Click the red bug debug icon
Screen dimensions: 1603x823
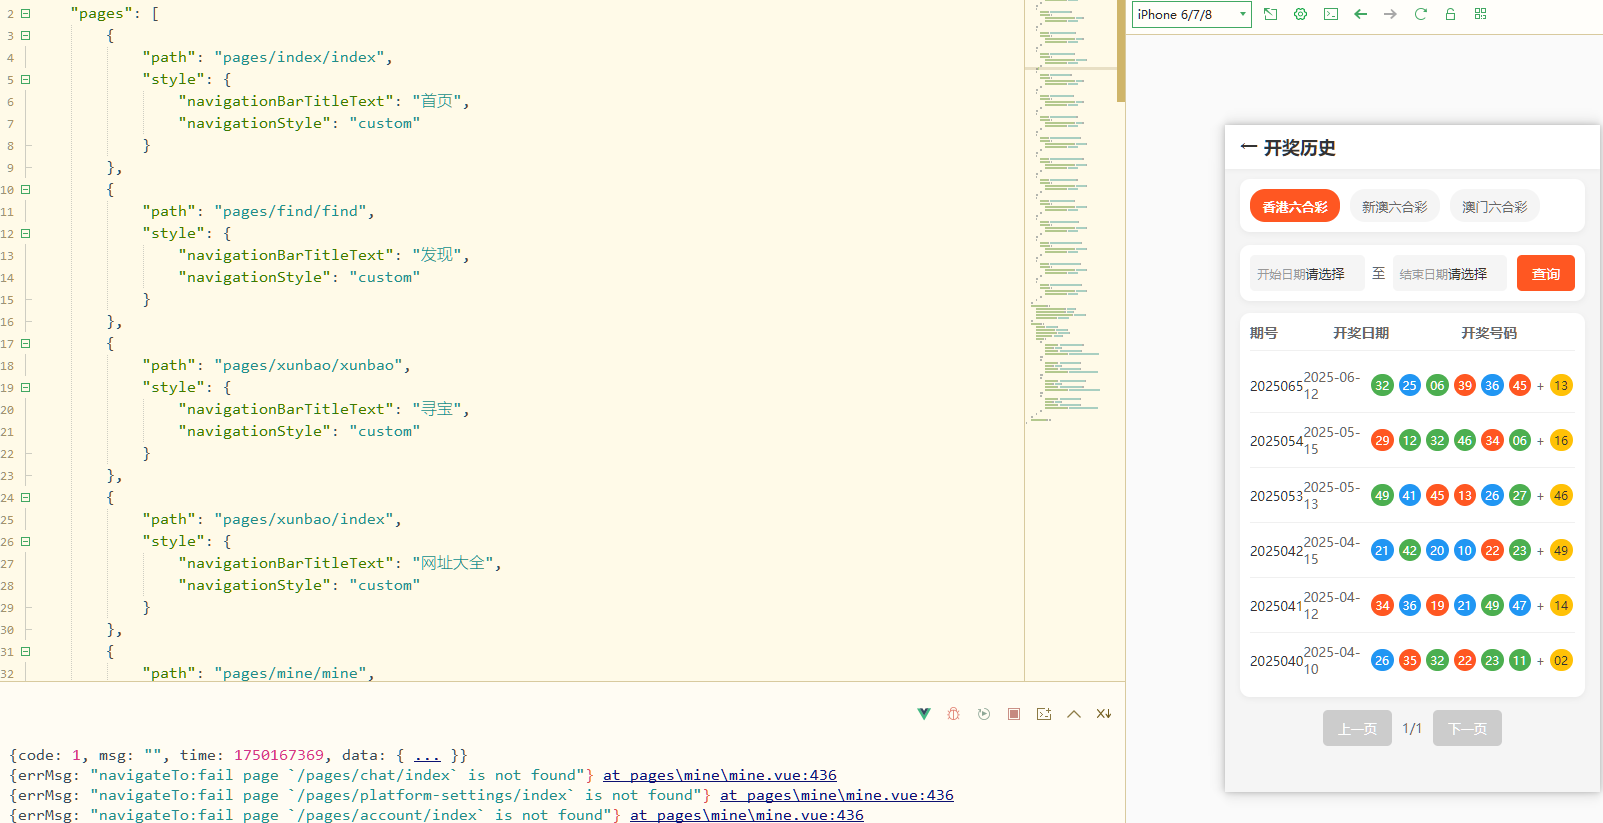(x=953, y=714)
